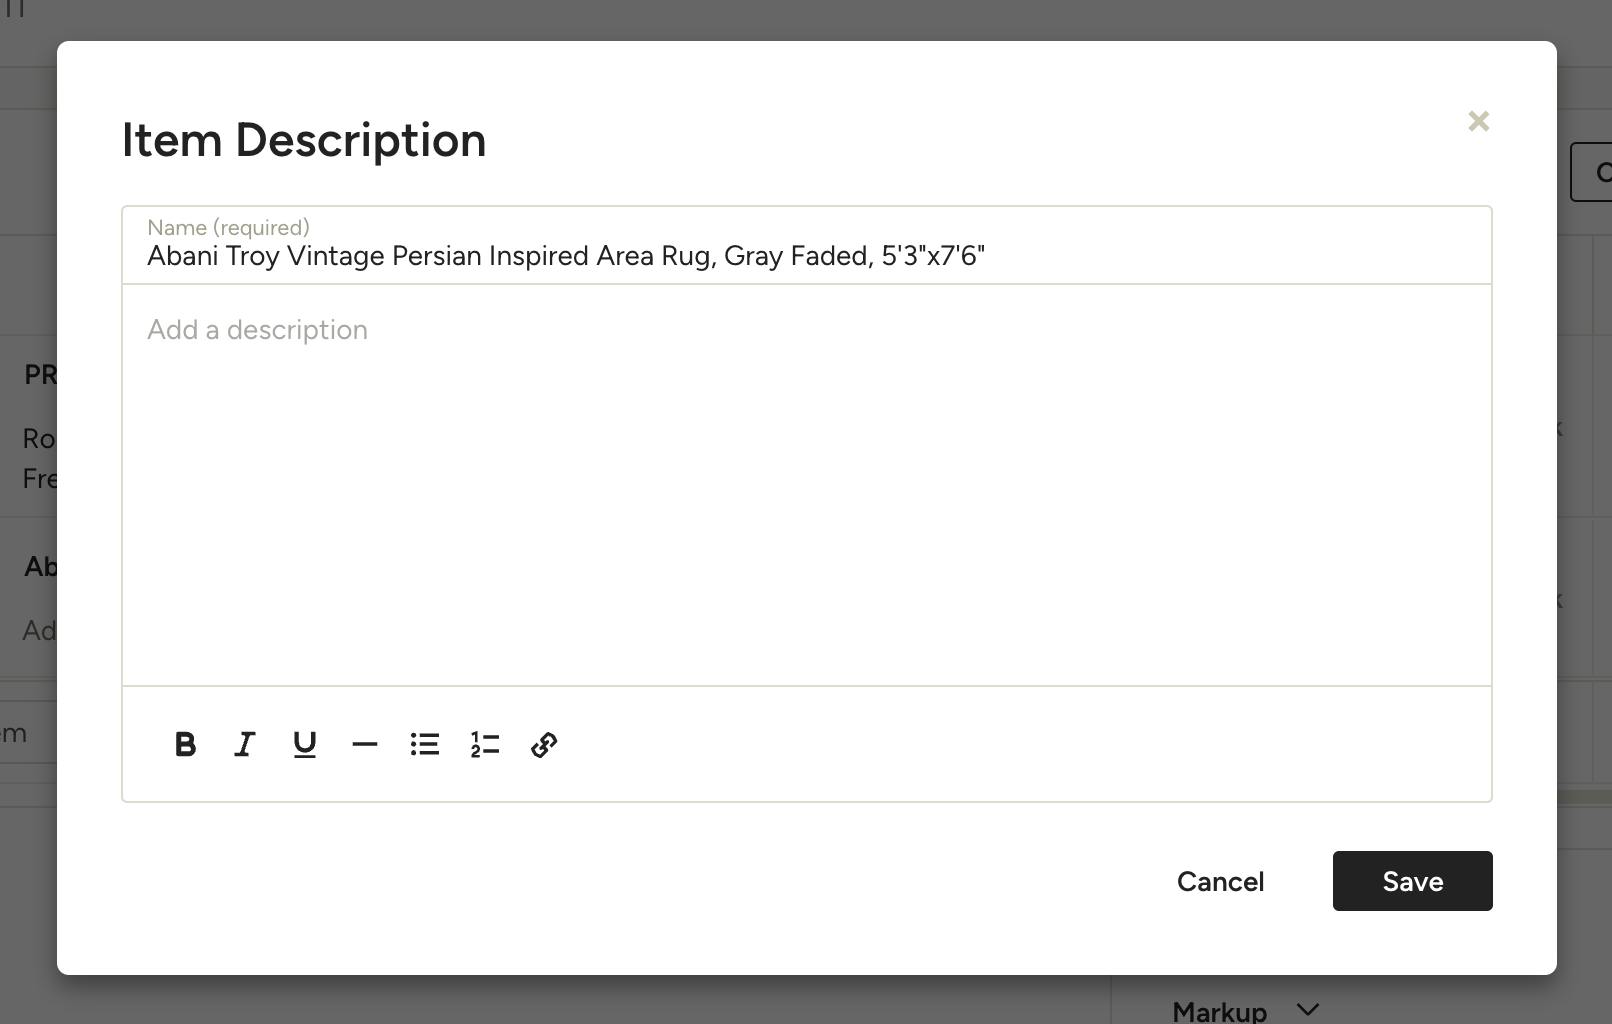Open search using the partially visible magnifier button

1601,172
